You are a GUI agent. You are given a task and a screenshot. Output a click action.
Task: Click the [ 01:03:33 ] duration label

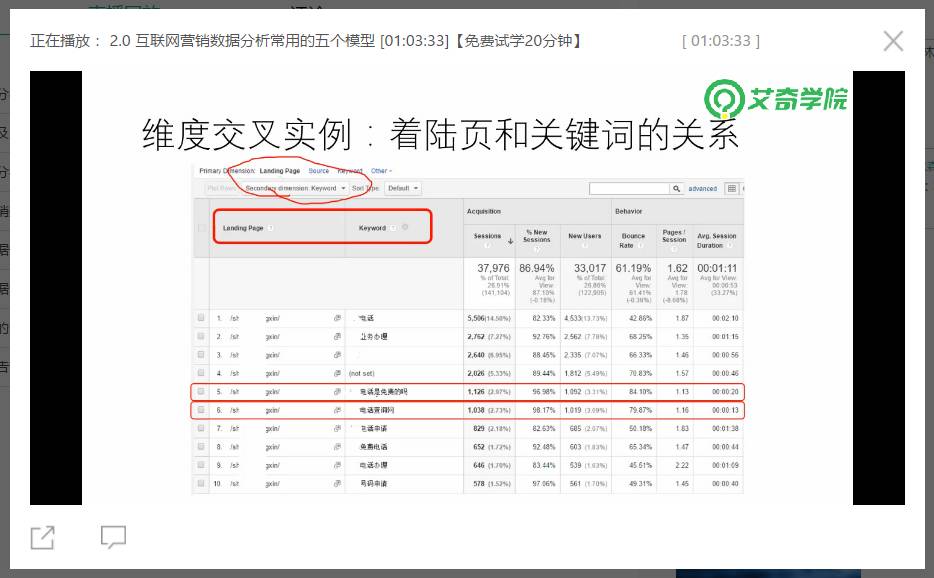tap(721, 41)
